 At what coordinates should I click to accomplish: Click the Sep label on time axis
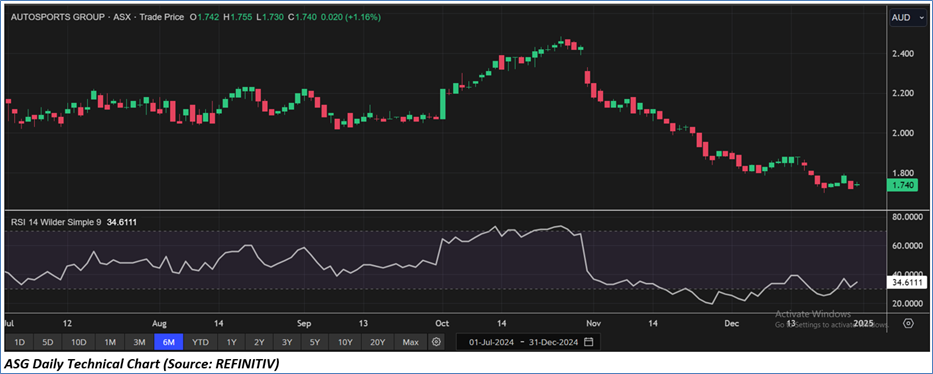pos(304,323)
